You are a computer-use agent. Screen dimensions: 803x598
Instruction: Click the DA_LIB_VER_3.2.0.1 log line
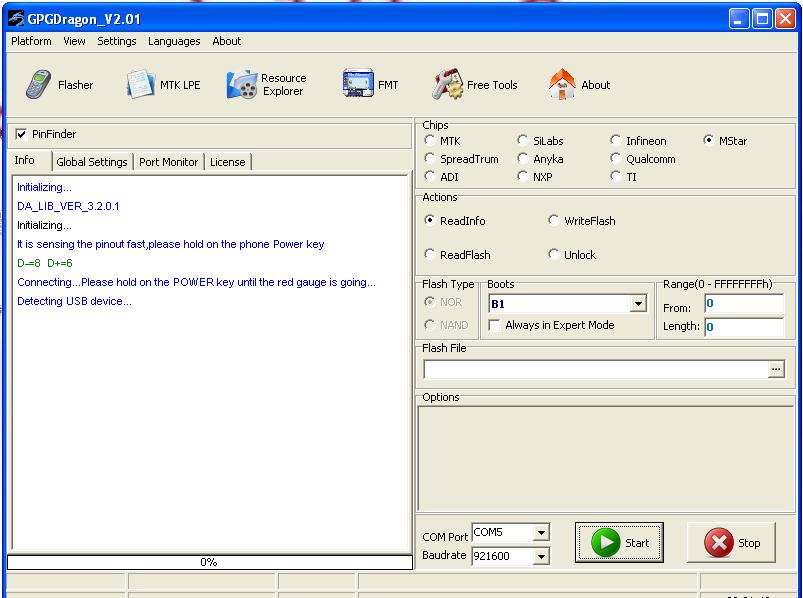coord(68,206)
